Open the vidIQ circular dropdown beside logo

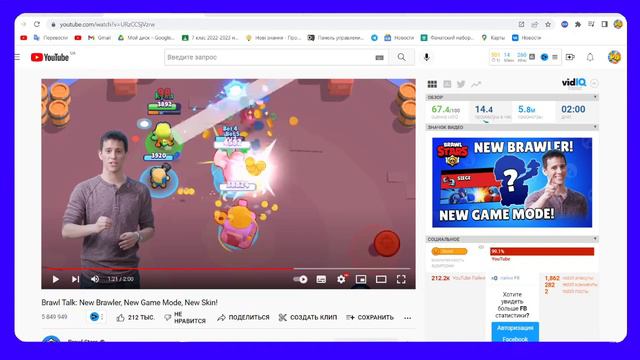tap(594, 83)
